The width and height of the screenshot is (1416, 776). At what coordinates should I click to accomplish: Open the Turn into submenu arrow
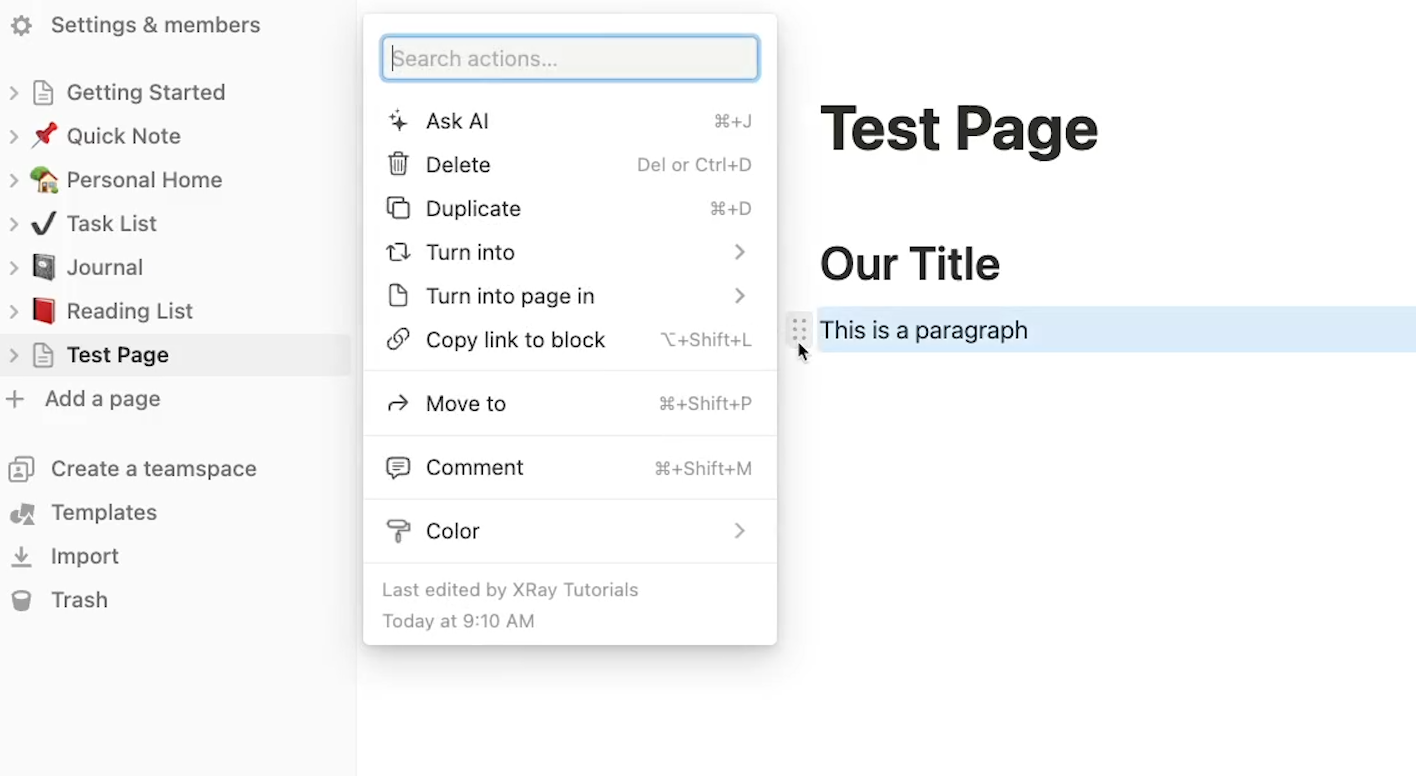click(740, 252)
